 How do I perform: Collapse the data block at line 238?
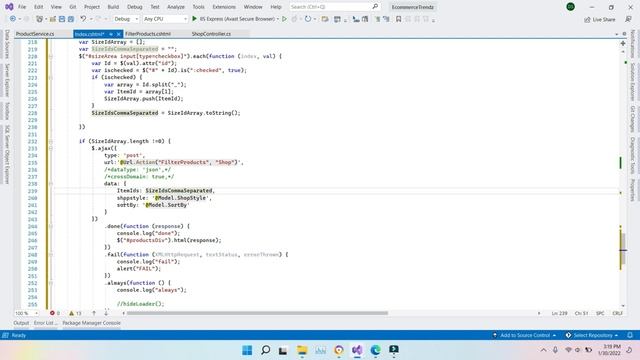[51, 184]
